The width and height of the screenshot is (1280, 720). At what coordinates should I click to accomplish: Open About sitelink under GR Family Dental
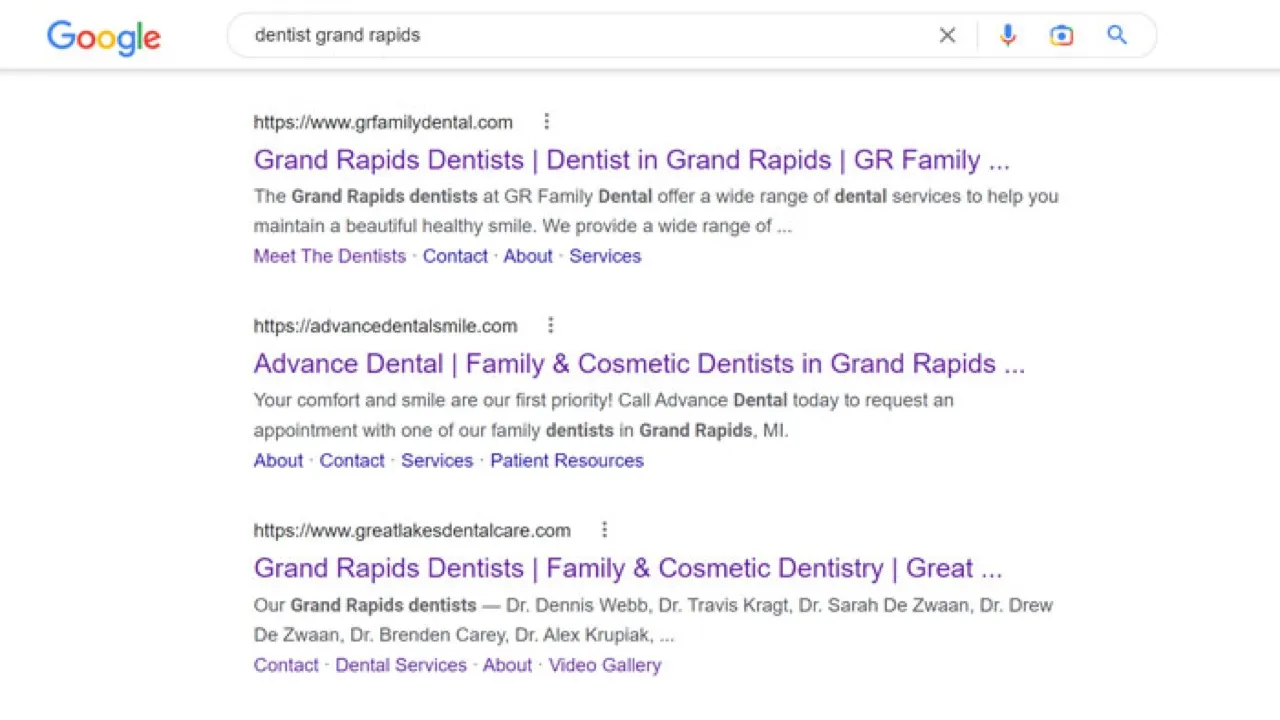[528, 256]
